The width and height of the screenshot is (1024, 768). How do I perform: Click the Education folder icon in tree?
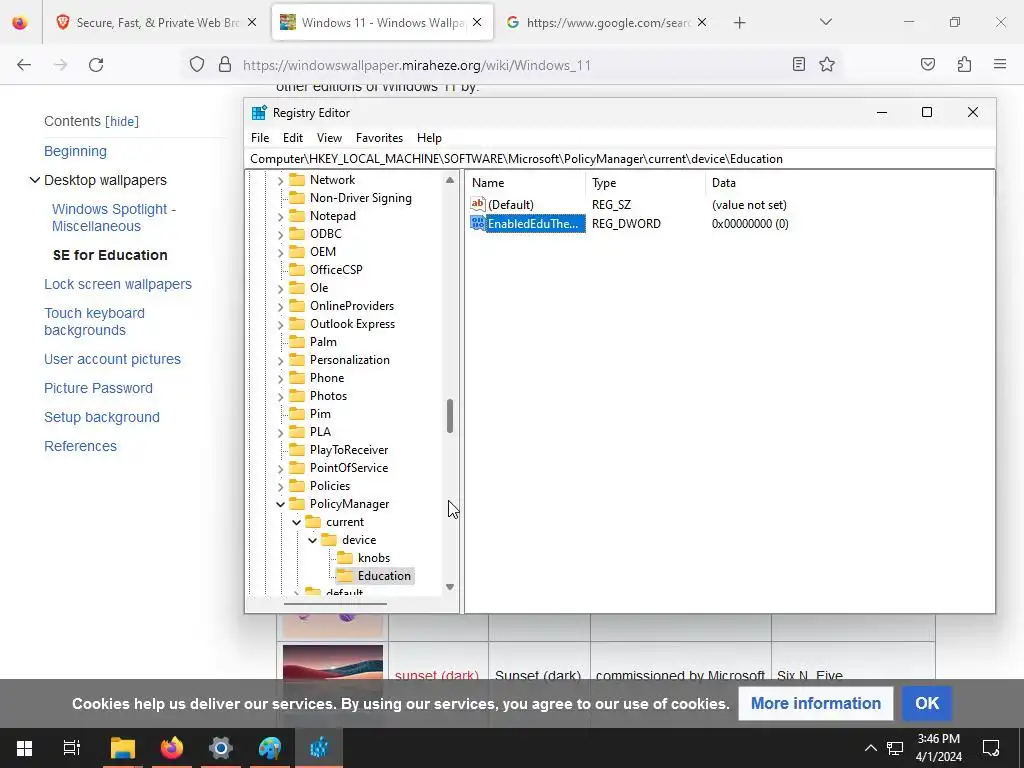pyautogui.click(x=344, y=575)
